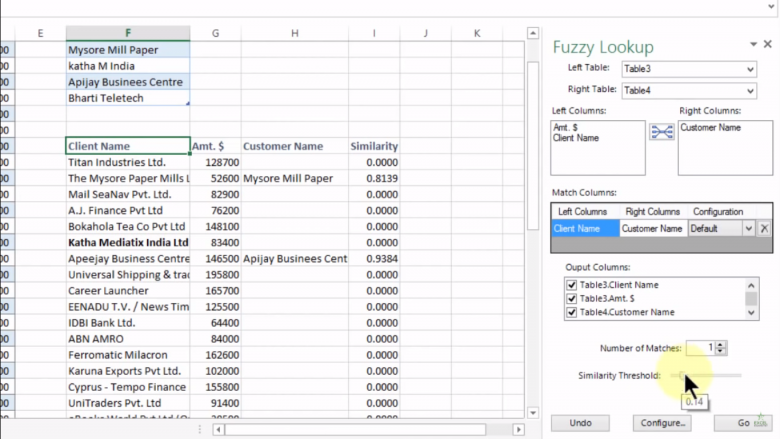Select the Katha Mediatix India Ltd cell
The width and height of the screenshot is (780, 439).
point(128,243)
